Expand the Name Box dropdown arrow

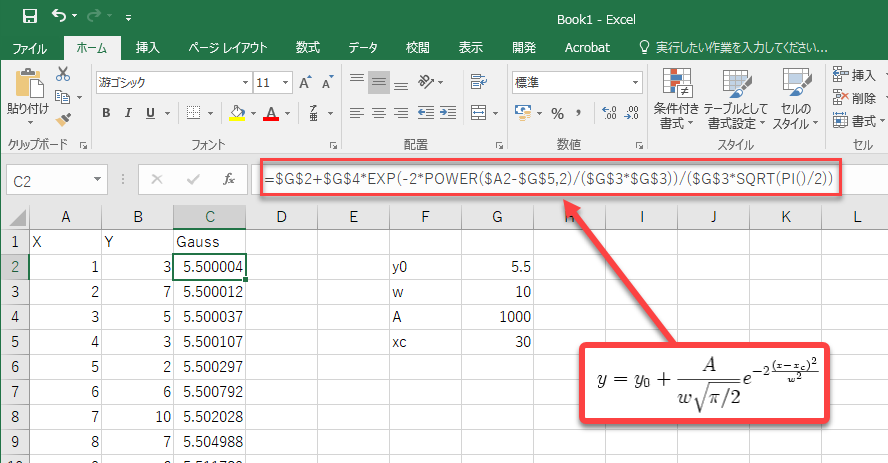pyautogui.click(x=98, y=179)
